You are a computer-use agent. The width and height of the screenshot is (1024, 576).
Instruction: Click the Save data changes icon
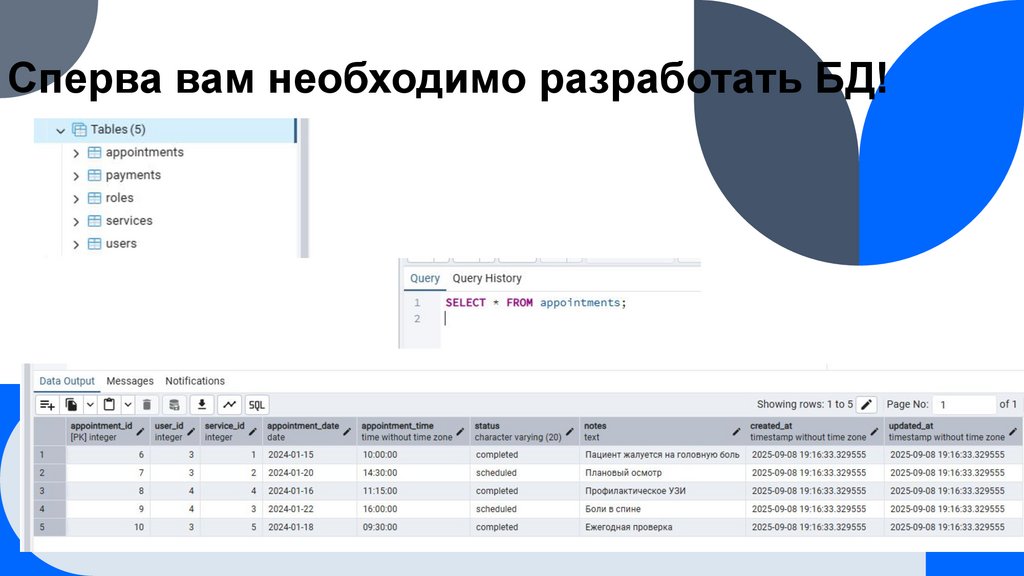point(174,405)
